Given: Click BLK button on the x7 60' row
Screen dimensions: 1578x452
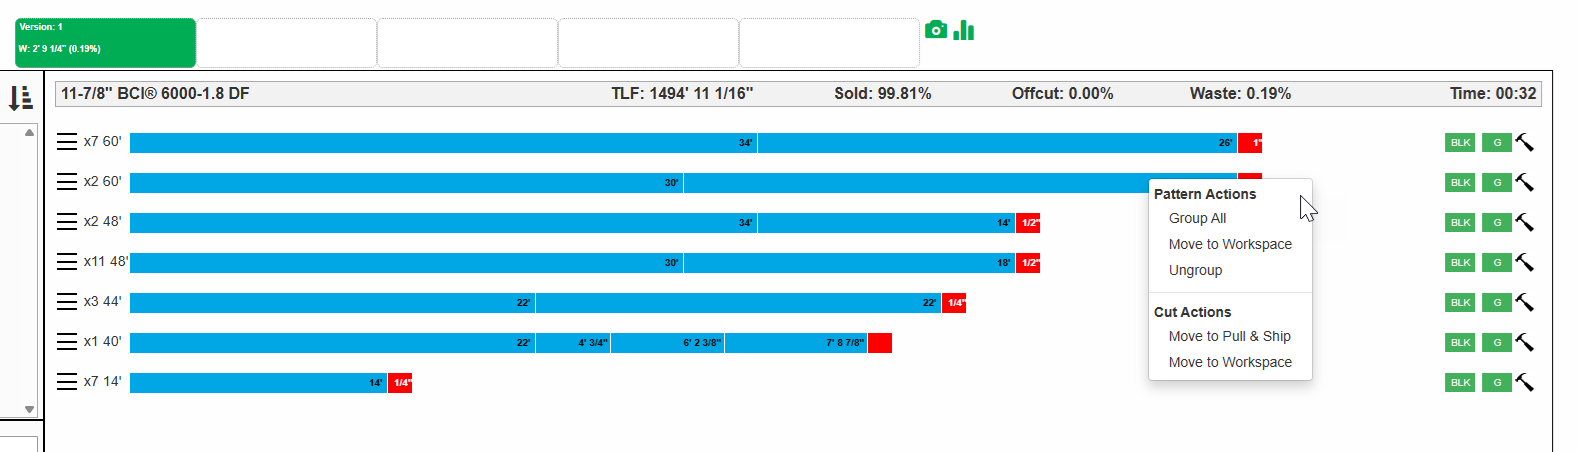Looking at the screenshot, I should pyautogui.click(x=1460, y=142).
